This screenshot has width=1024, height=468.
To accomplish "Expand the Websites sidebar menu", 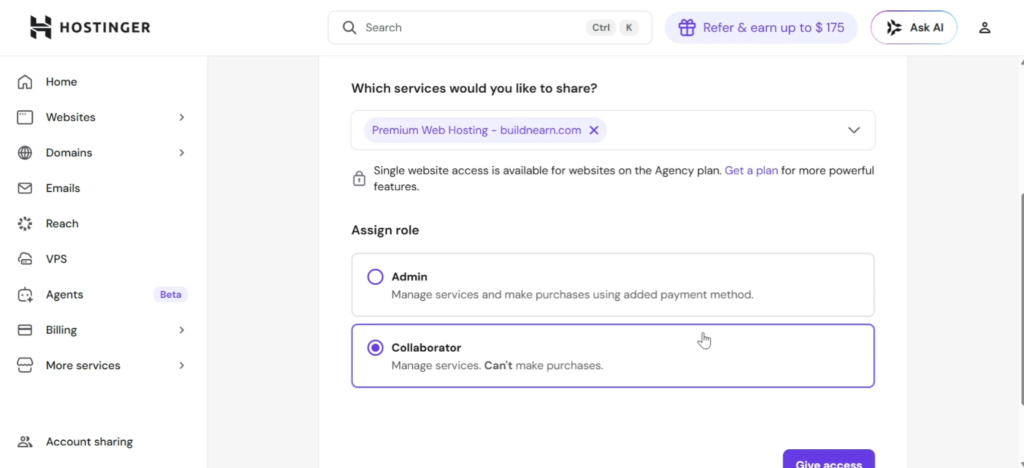I will pos(181,117).
